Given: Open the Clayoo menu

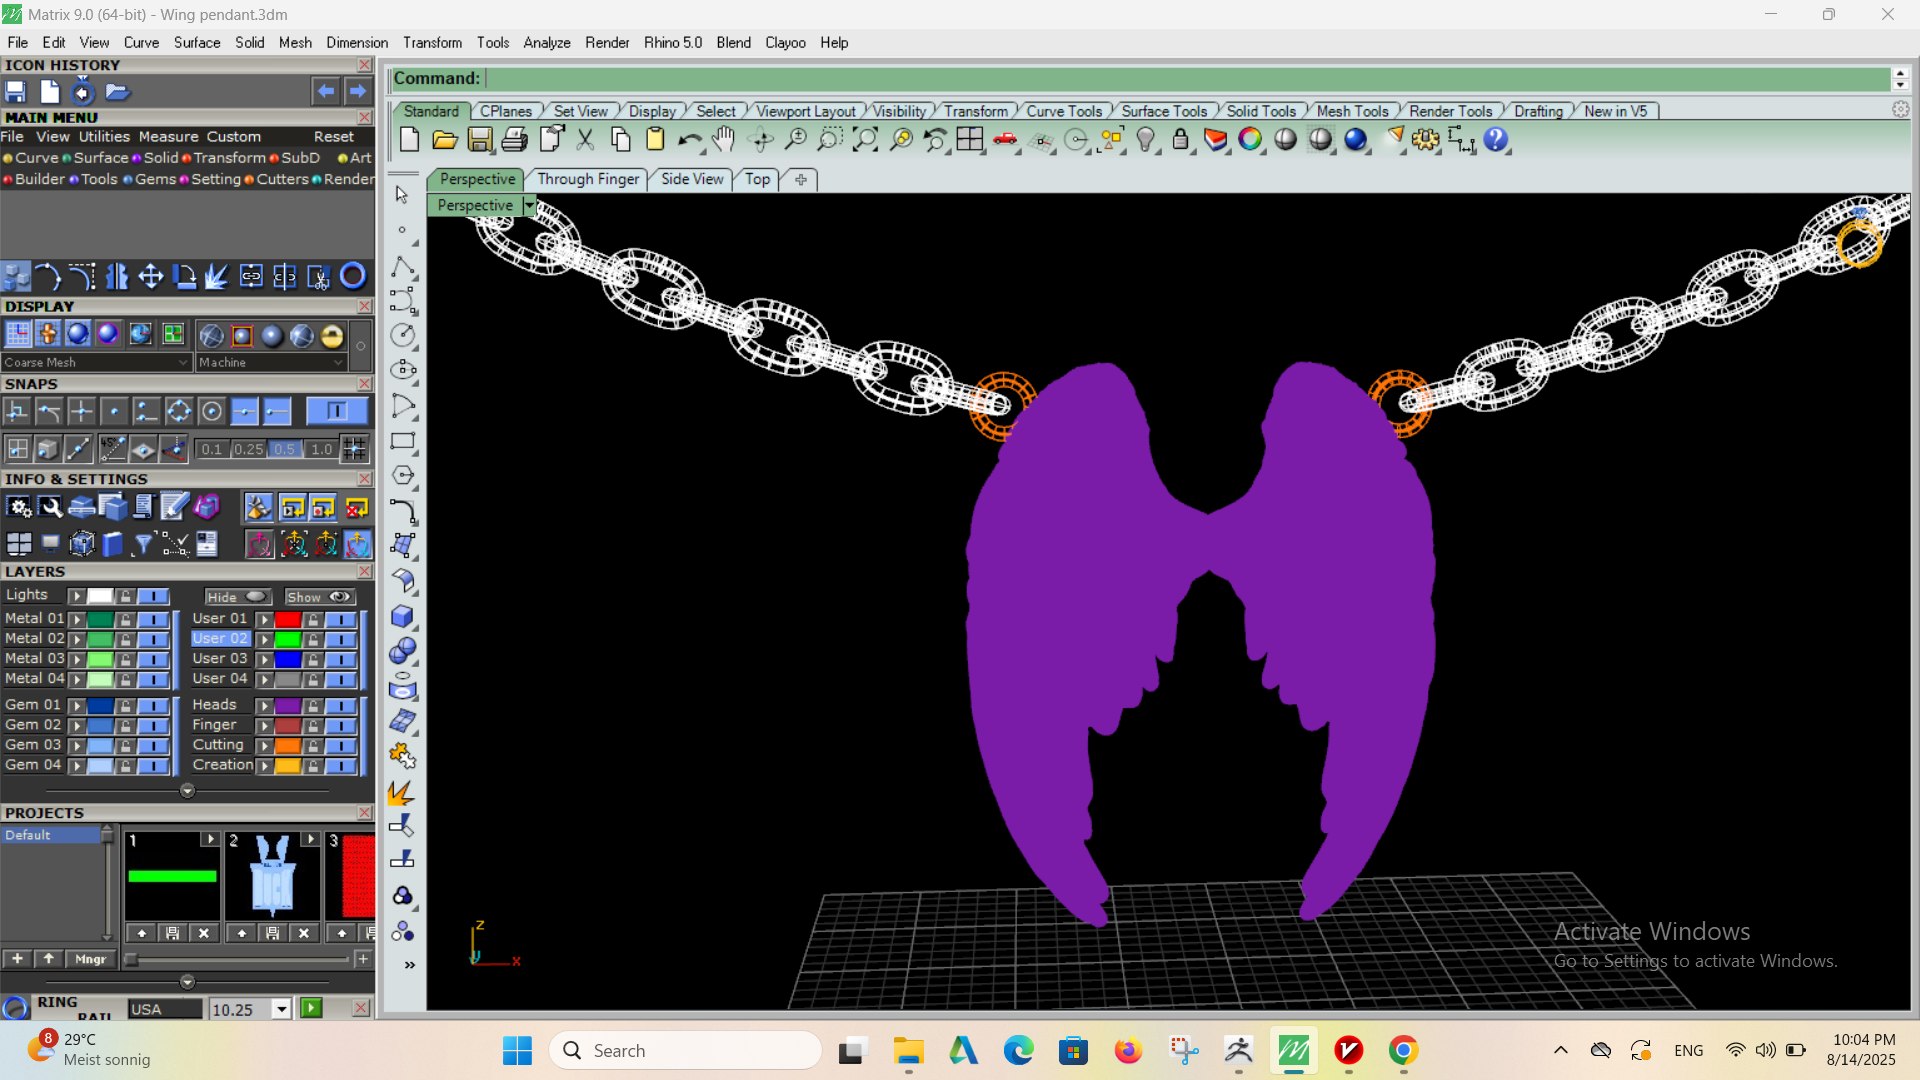Looking at the screenshot, I should 785,43.
